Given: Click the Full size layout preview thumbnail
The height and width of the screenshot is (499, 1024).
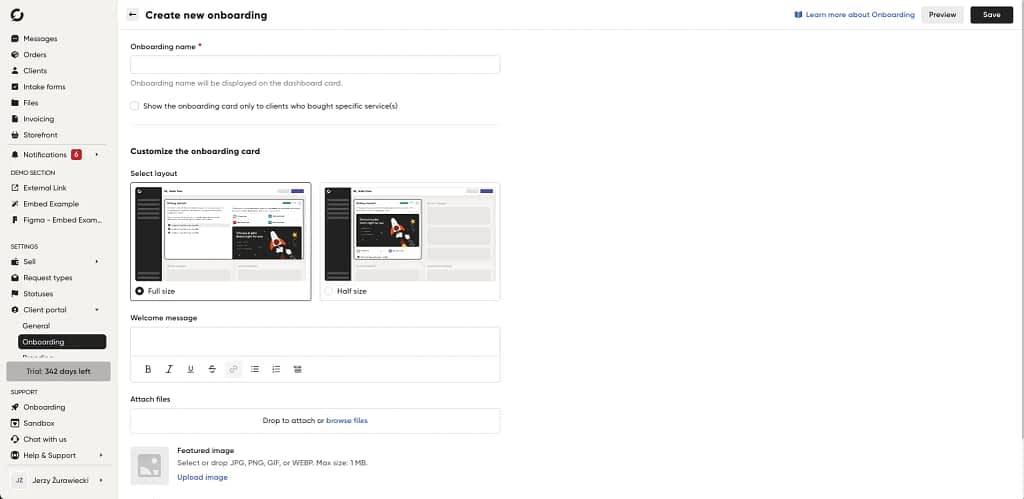Looking at the screenshot, I should (x=221, y=233).
